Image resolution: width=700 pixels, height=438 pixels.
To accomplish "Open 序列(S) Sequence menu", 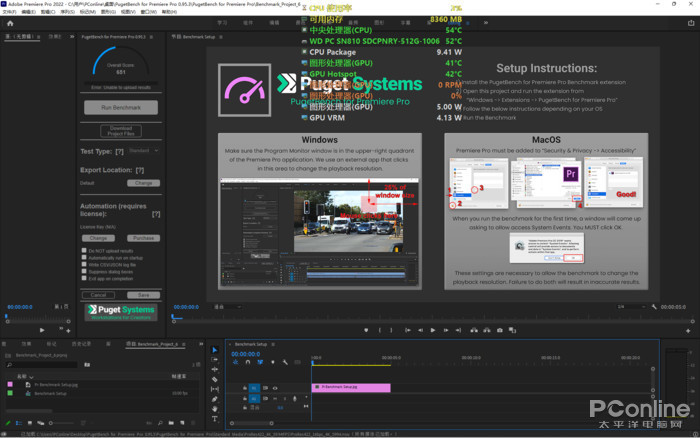I will [x=67, y=12].
